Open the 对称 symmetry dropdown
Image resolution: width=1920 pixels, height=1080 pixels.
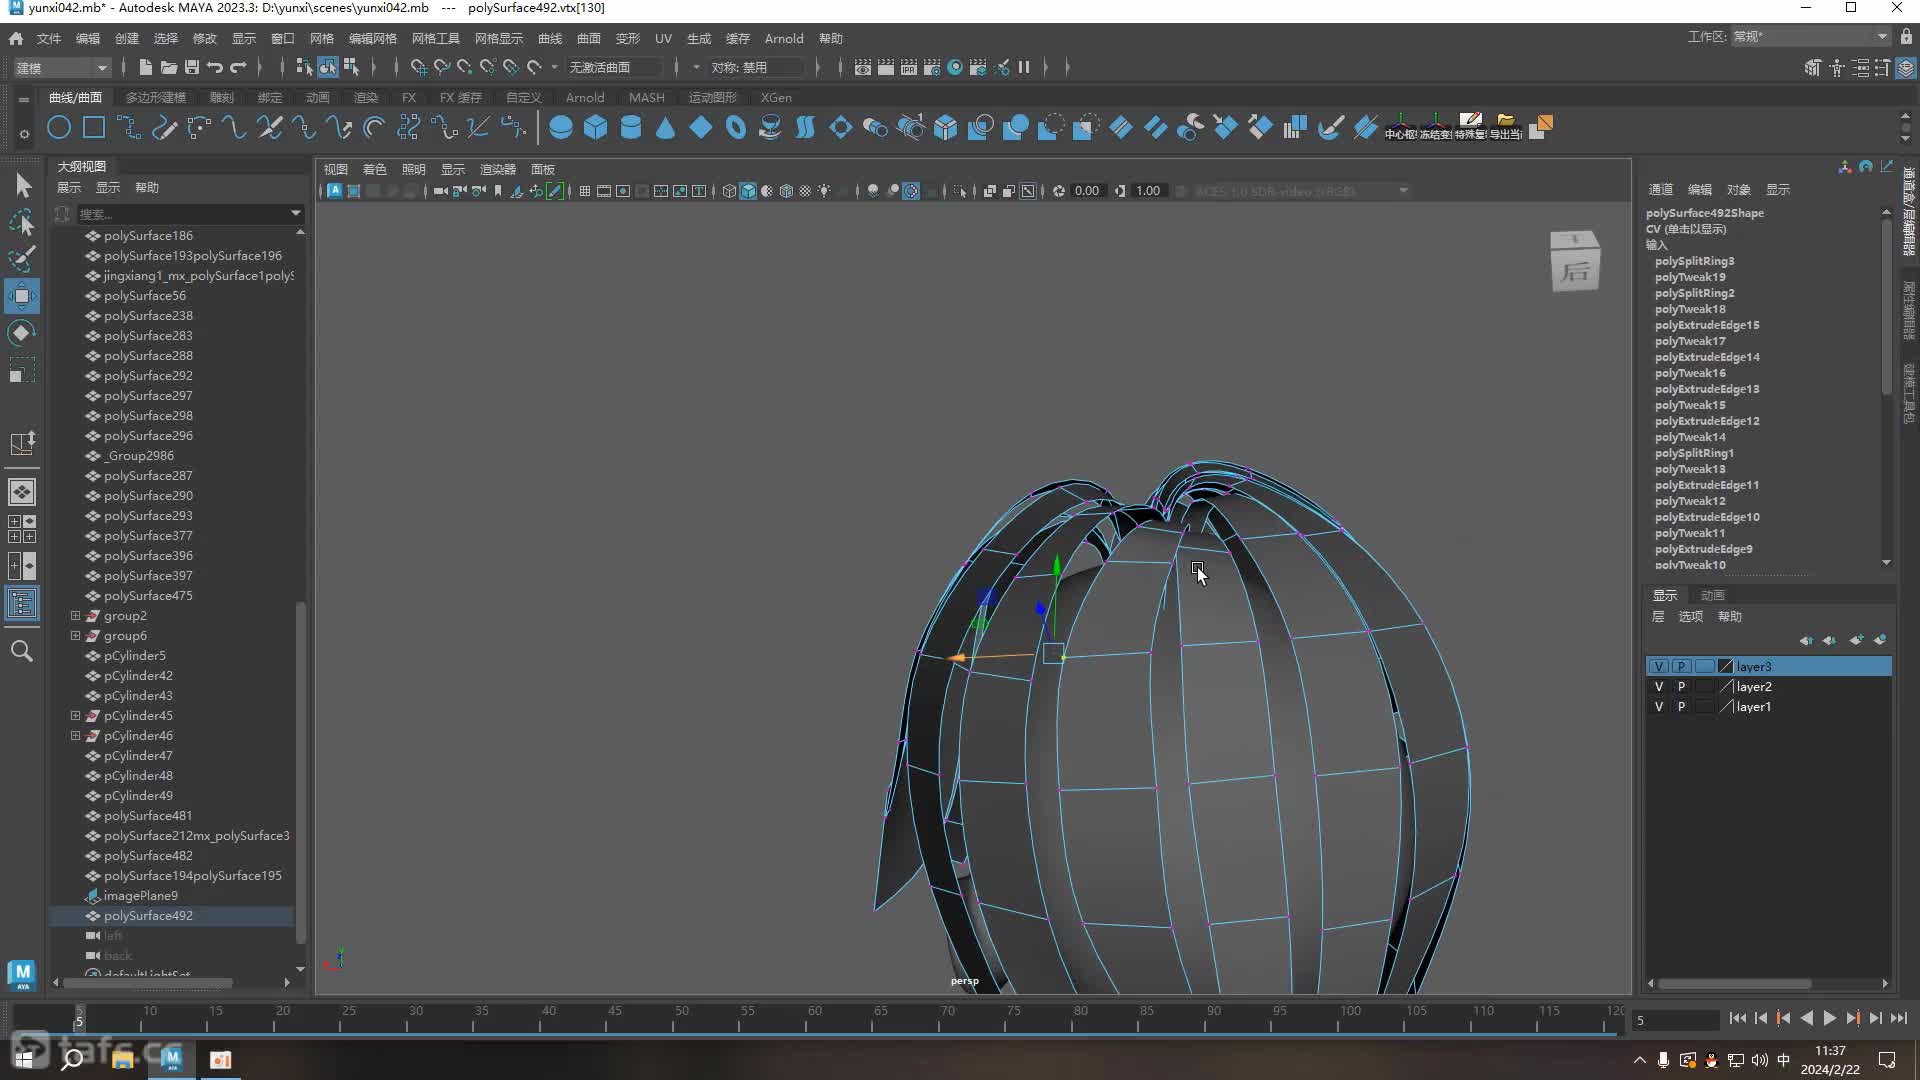tap(756, 67)
